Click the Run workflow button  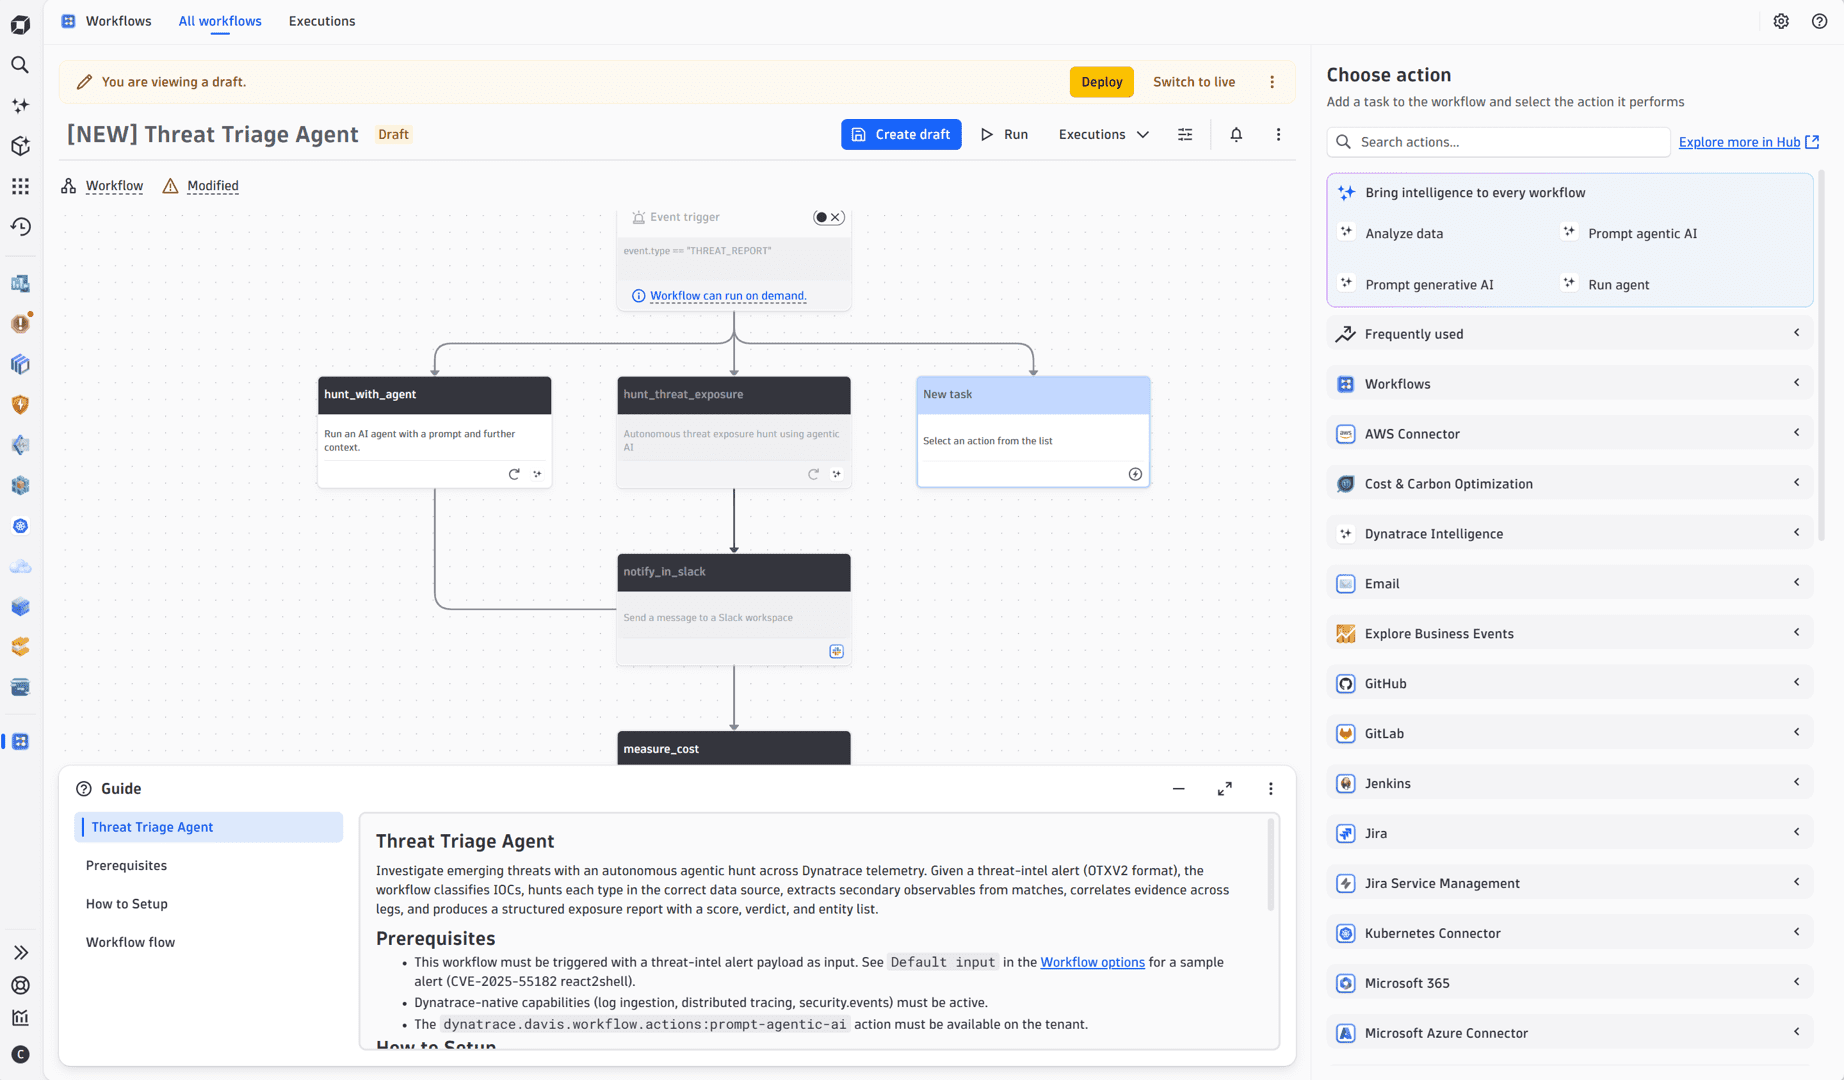[1005, 134]
